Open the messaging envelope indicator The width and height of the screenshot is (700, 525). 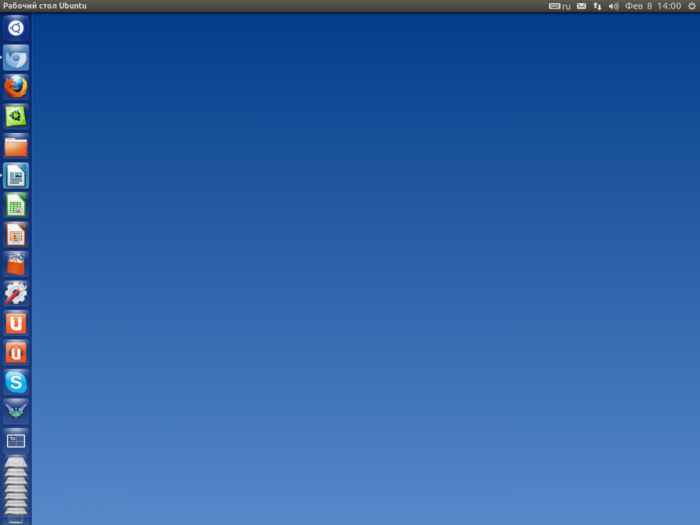[x=581, y=6]
